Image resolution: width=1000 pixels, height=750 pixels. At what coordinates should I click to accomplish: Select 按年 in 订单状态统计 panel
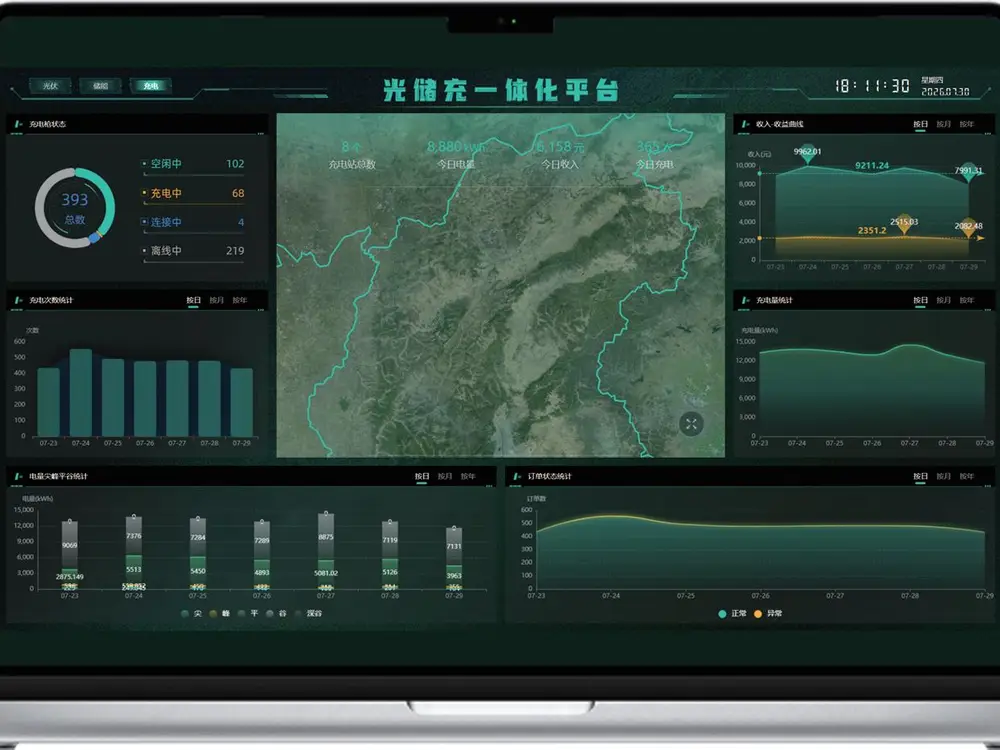[x=967, y=476]
